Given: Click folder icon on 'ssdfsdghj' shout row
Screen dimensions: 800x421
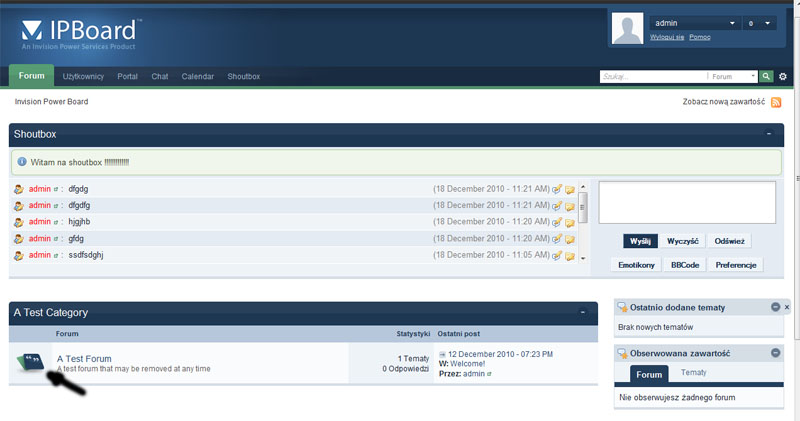Looking at the screenshot, I should click(569, 255).
